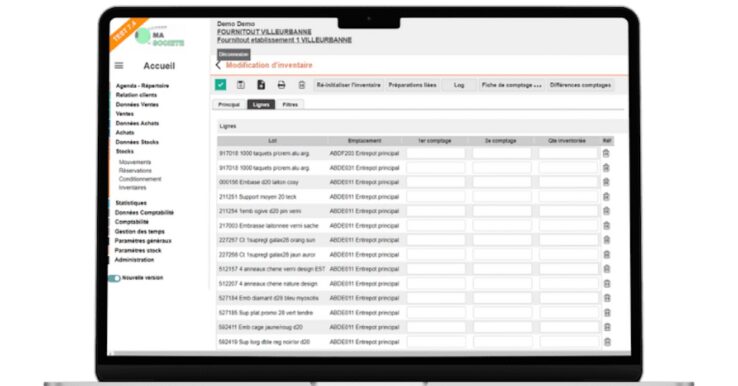Viewport: 738px width, 386px height.
Task: Open Réservations under Stocks
Action: tap(135, 171)
